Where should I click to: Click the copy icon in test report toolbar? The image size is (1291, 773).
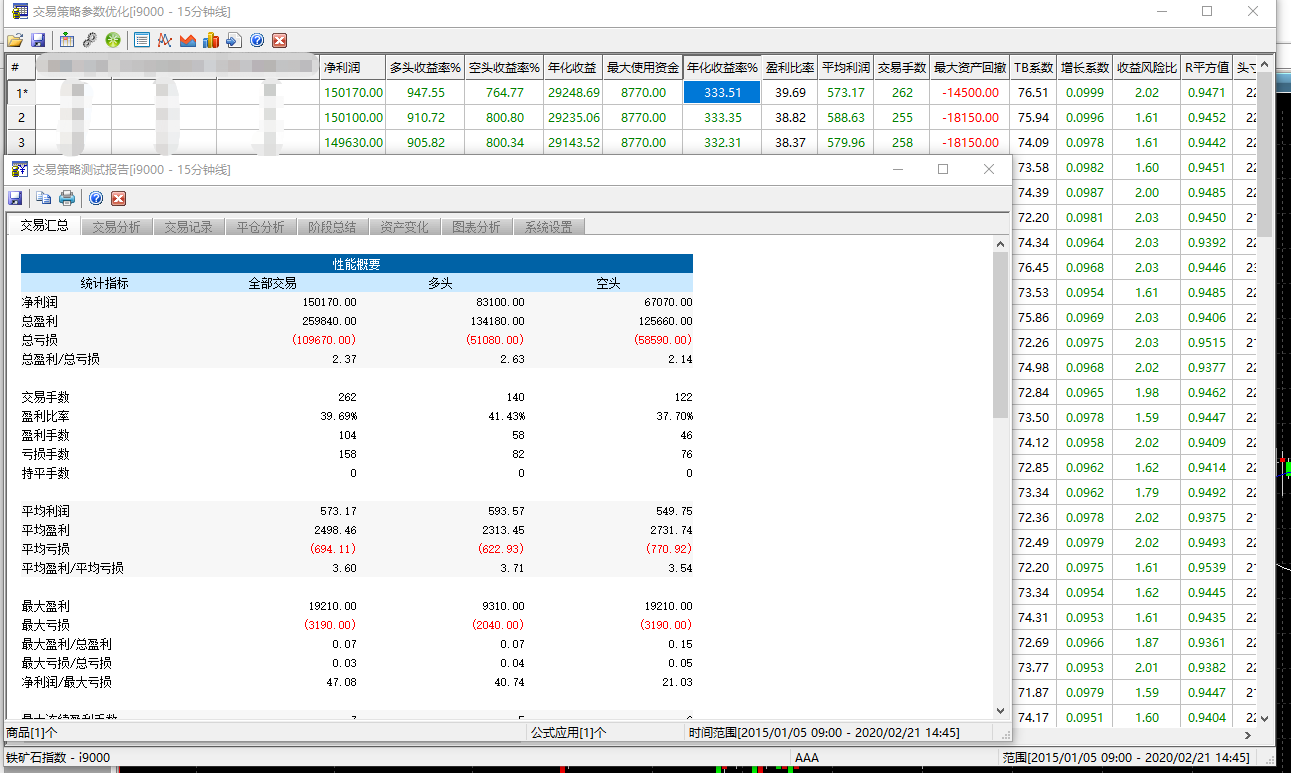pos(44,198)
